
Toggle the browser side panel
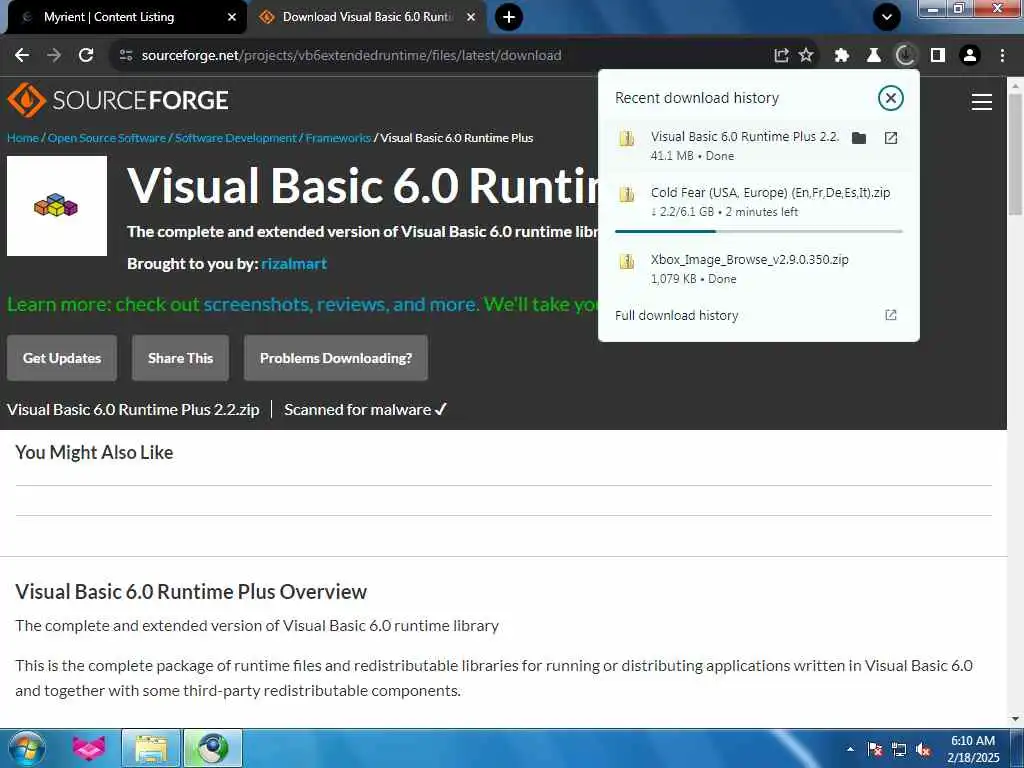(x=938, y=56)
